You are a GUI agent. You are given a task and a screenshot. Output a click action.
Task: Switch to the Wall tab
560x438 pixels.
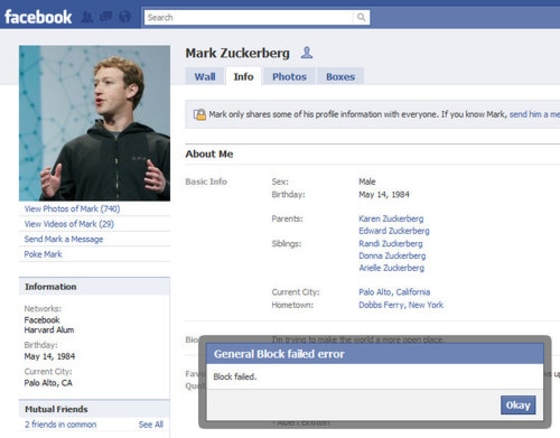205,76
